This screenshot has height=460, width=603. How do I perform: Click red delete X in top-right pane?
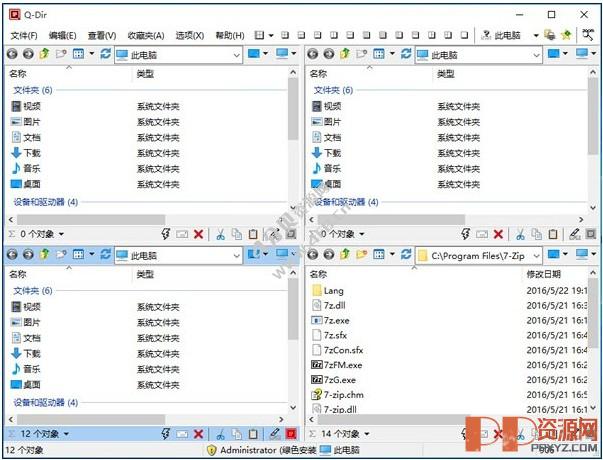pos(498,234)
